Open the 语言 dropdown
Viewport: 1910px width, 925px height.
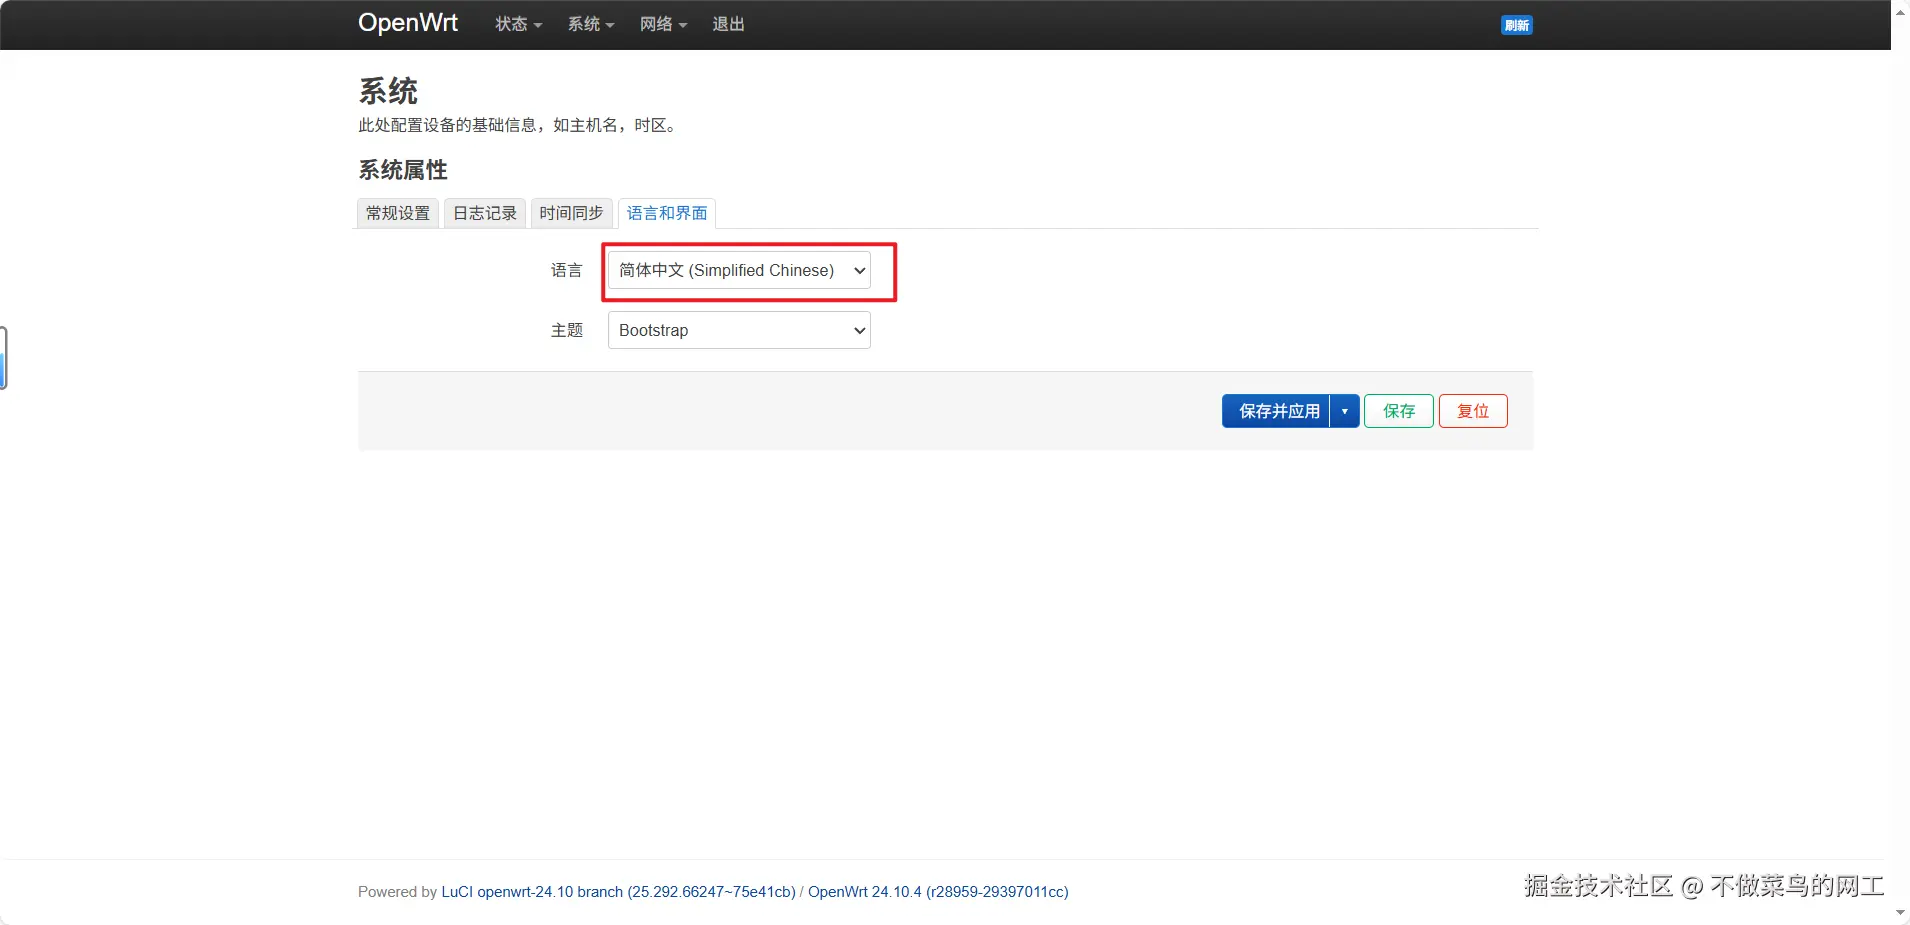pyautogui.click(x=739, y=270)
